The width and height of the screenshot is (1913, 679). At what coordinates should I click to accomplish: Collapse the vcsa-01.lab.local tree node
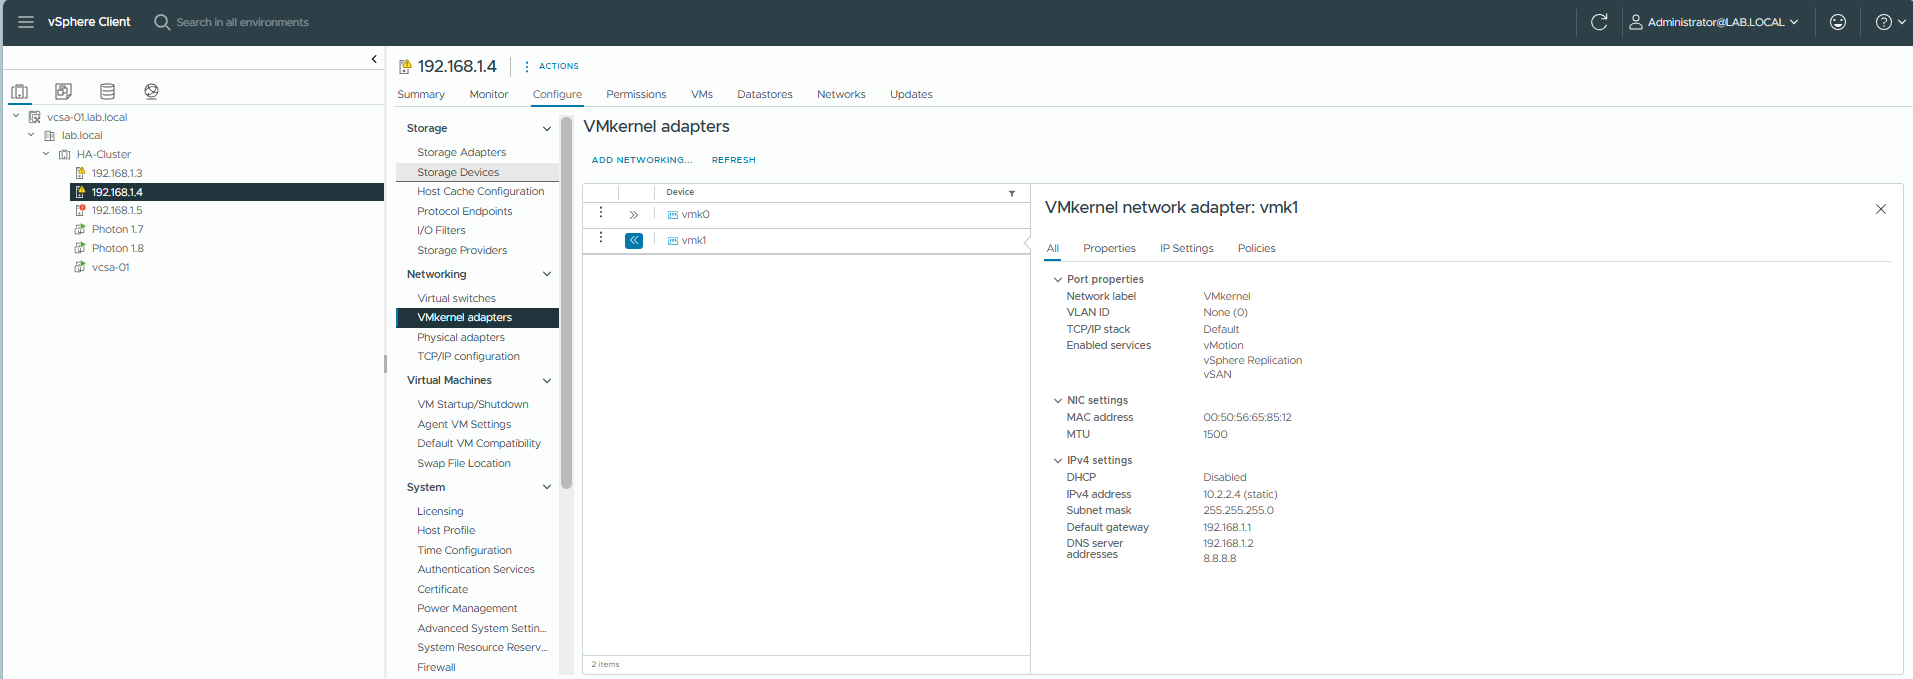pyautogui.click(x=16, y=116)
